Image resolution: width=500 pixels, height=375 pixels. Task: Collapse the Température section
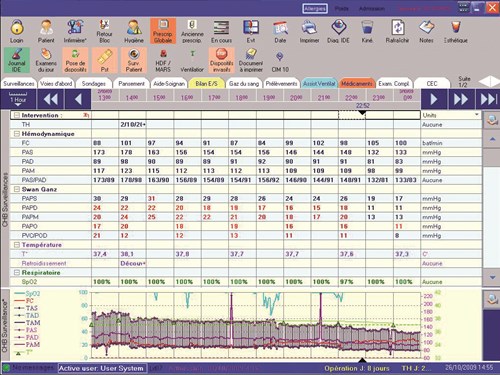(16, 245)
